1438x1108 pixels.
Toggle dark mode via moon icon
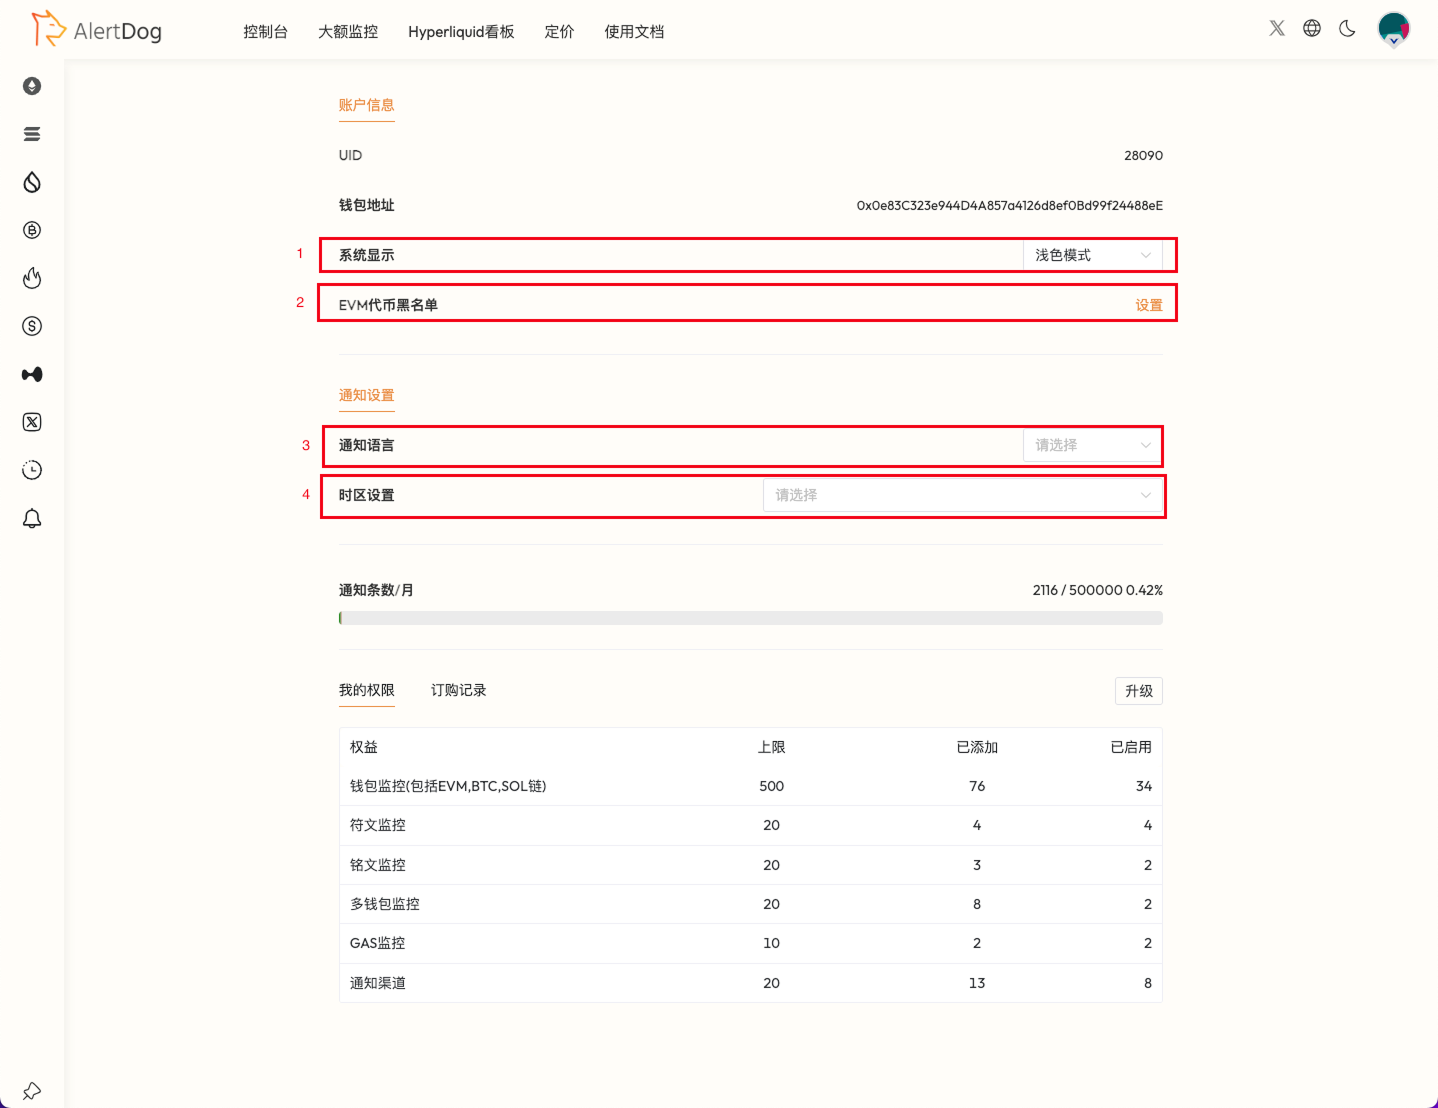pos(1347,28)
